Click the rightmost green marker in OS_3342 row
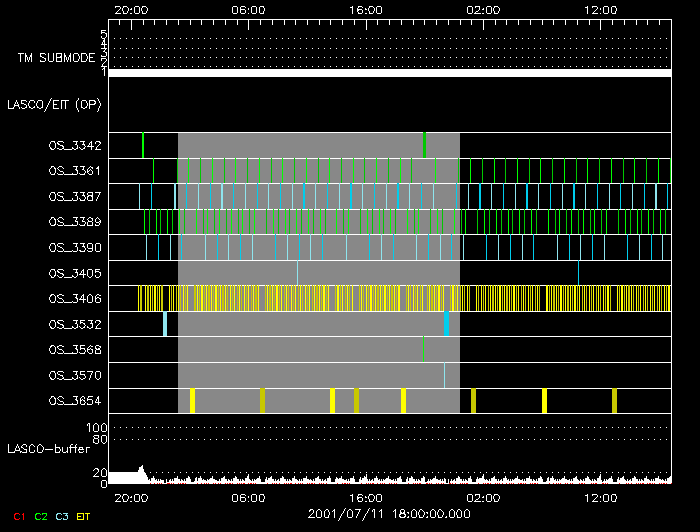This screenshot has width=700, height=532. [x=424, y=145]
